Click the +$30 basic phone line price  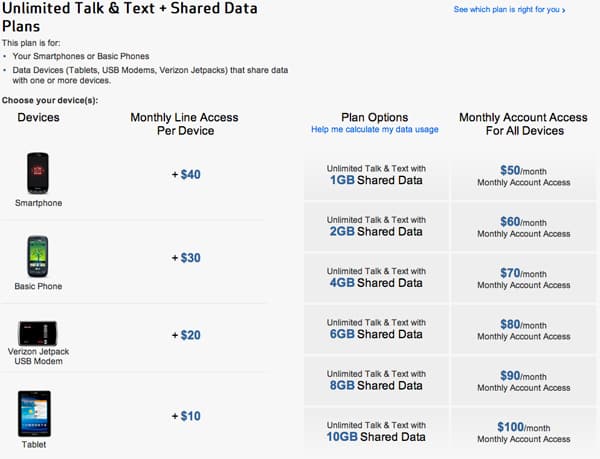[185, 258]
